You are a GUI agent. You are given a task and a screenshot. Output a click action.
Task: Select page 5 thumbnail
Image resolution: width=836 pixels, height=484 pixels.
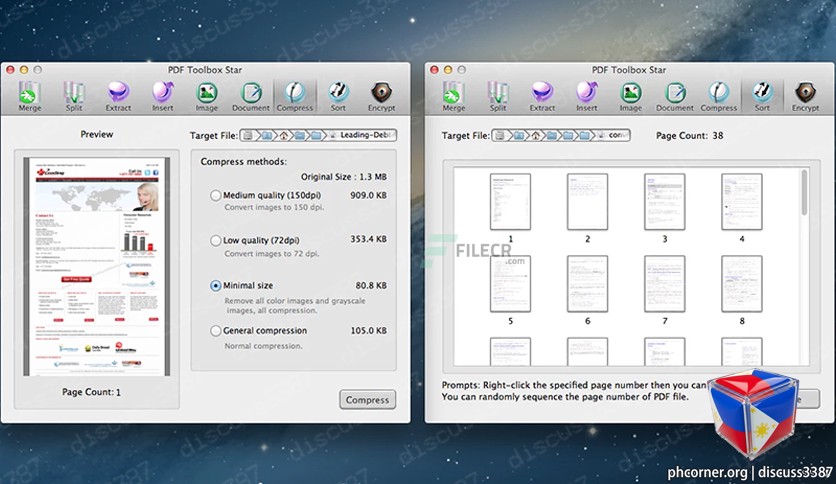[x=510, y=284]
